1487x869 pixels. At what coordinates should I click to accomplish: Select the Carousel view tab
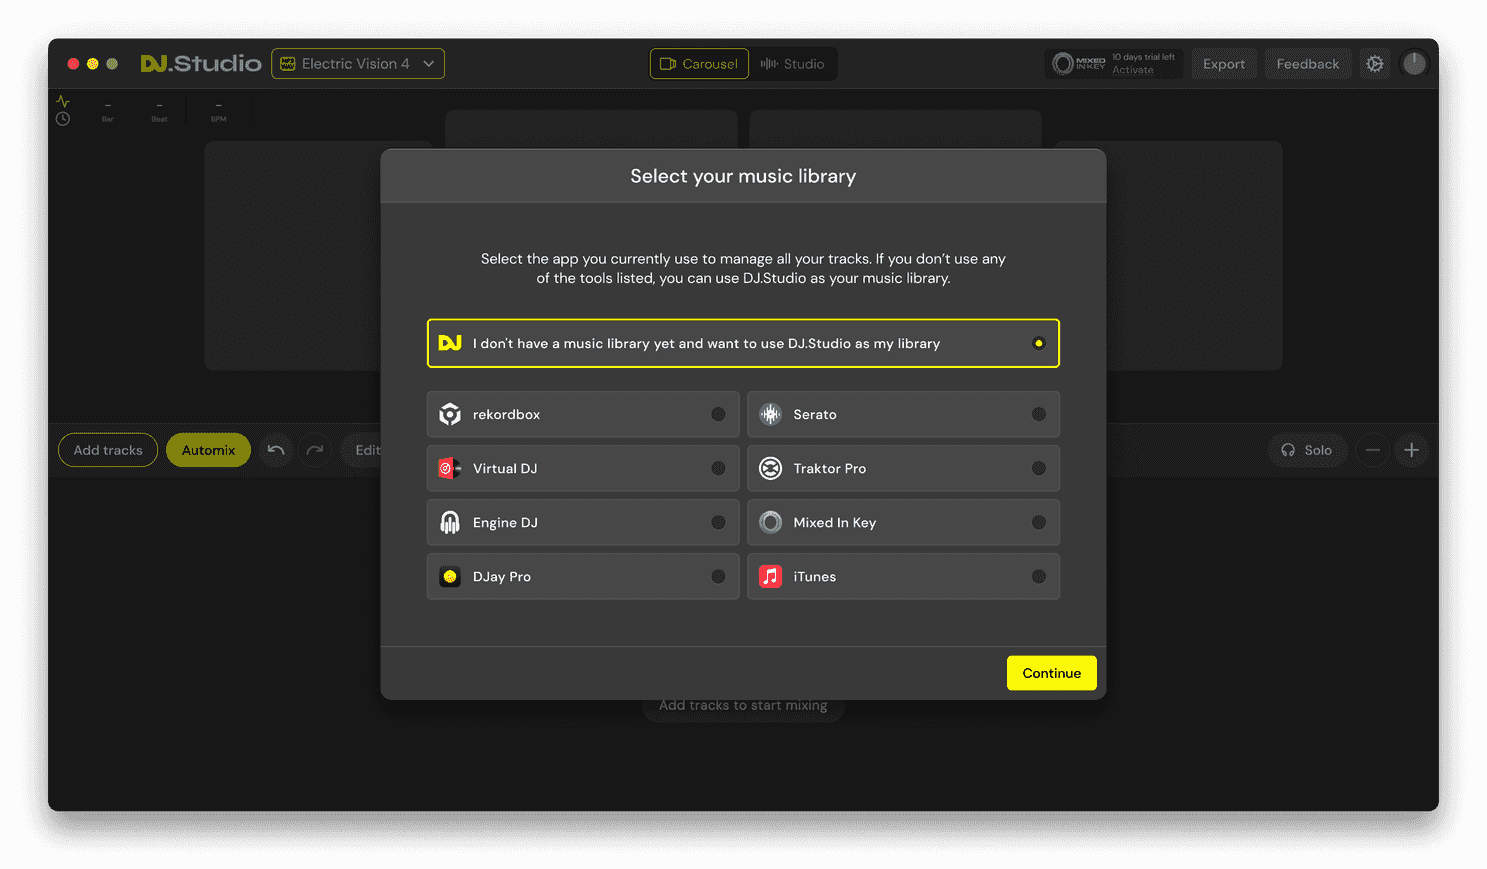699,63
